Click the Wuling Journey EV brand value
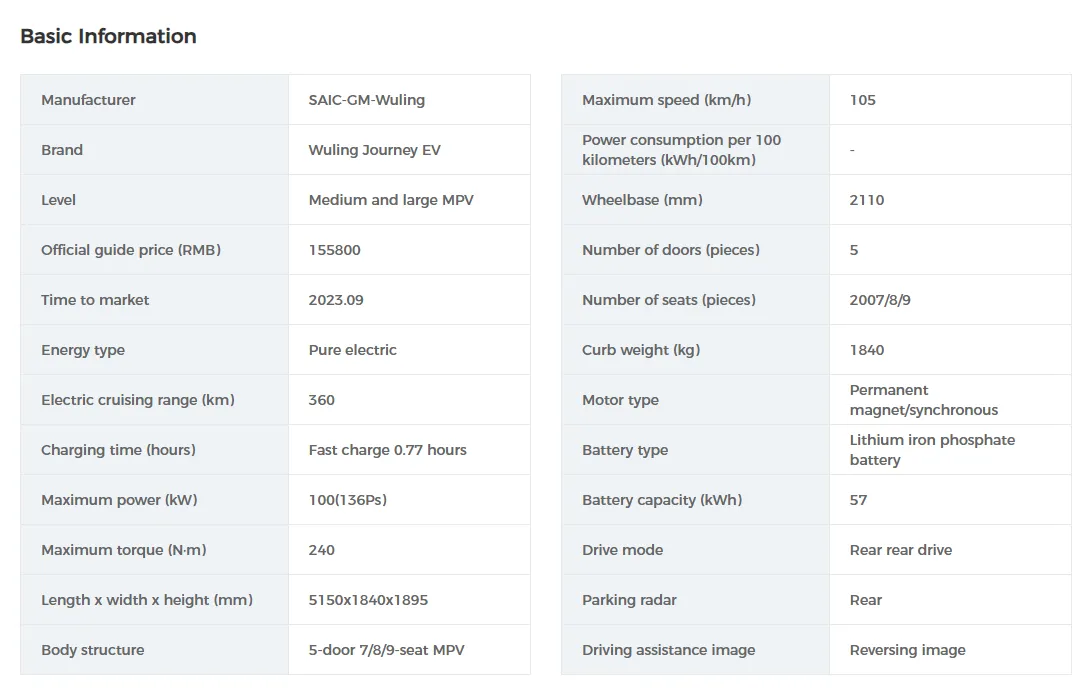Image resolution: width=1091 pixels, height=698 pixels. click(374, 150)
